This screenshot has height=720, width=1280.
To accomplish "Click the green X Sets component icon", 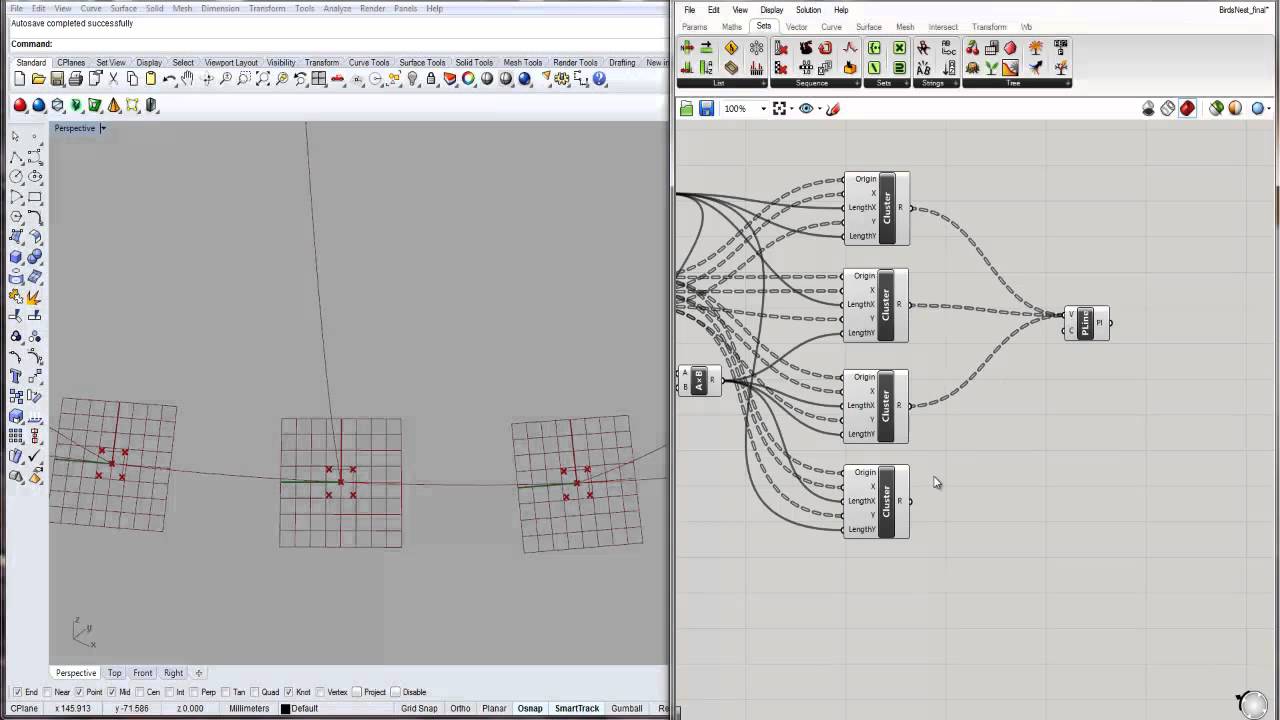I will tap(899, 48).
